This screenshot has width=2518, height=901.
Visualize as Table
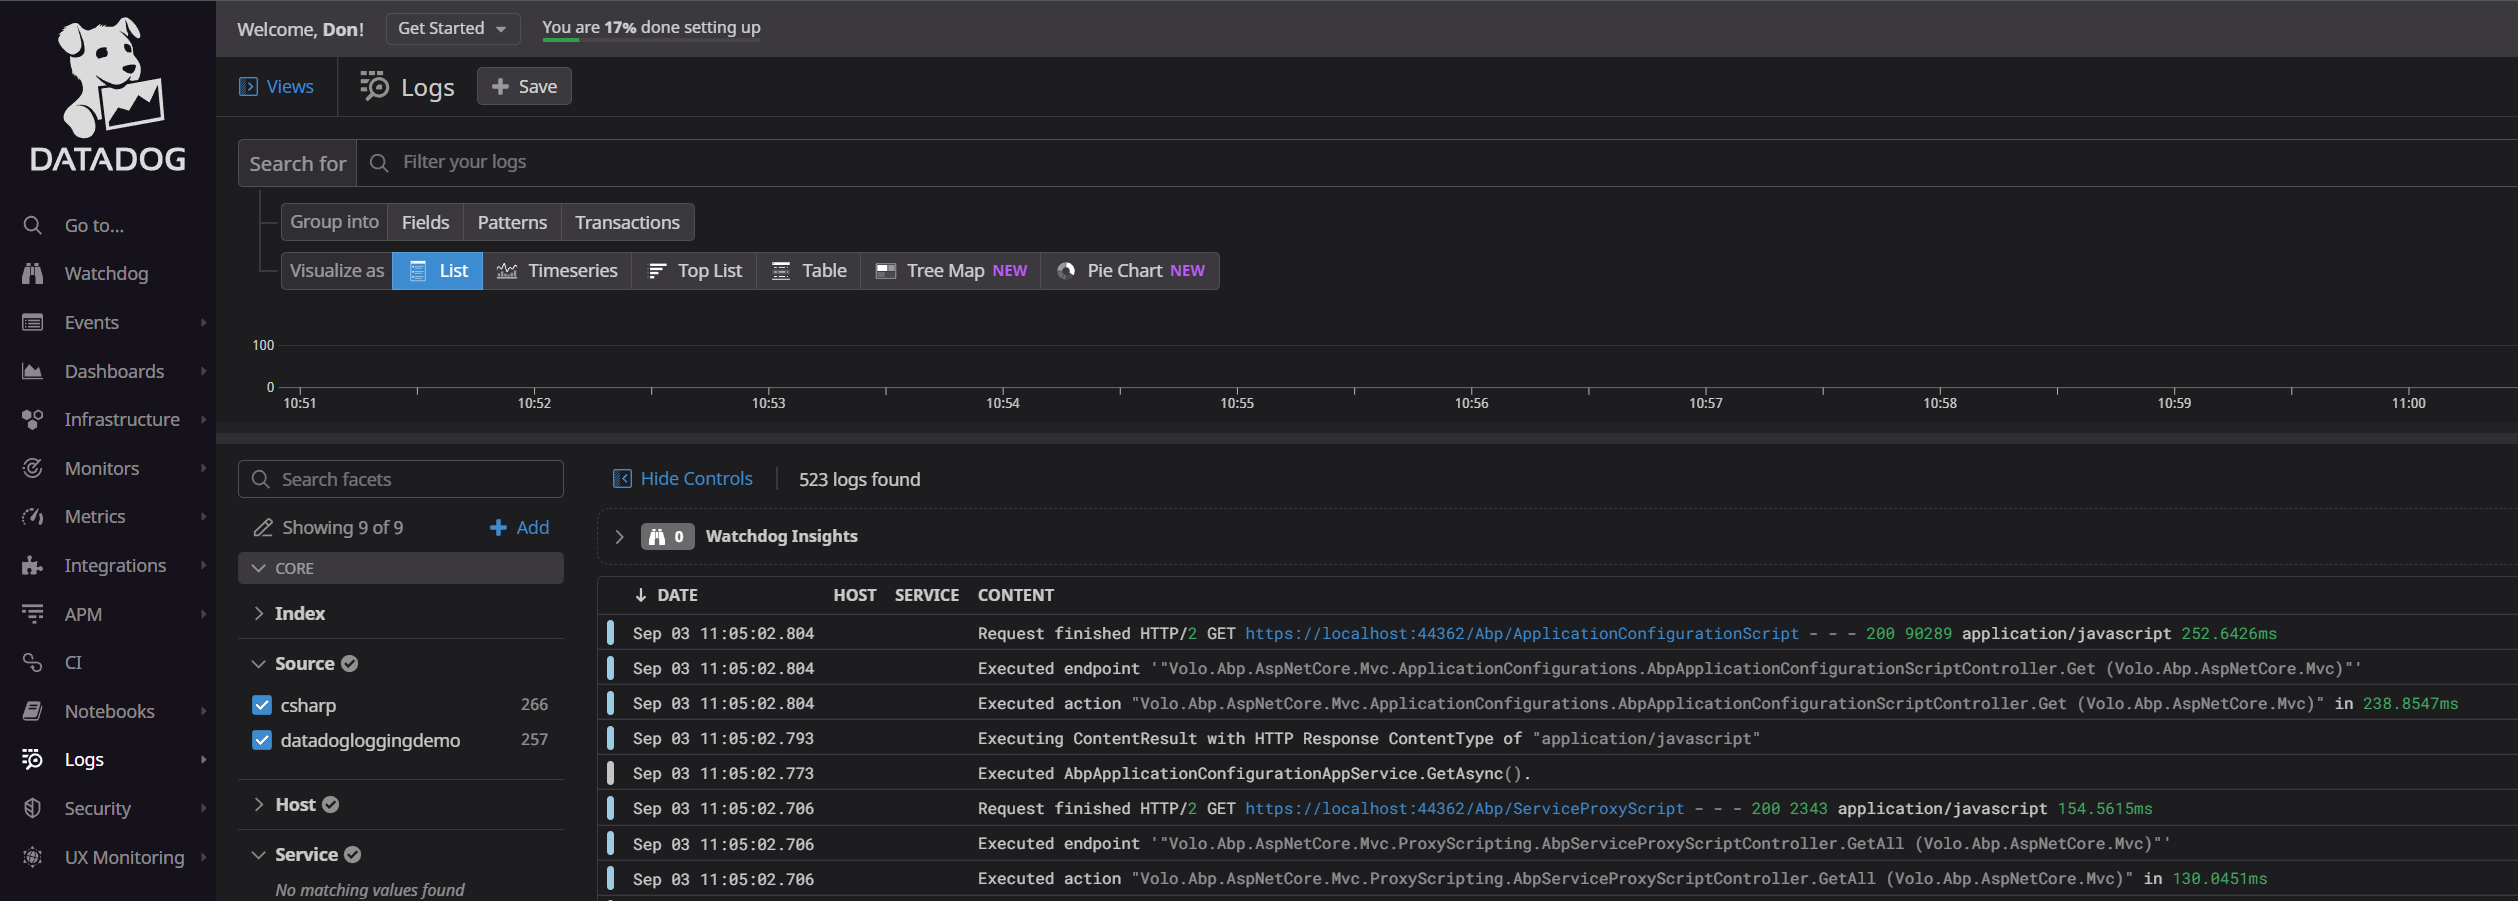point(809,271)
